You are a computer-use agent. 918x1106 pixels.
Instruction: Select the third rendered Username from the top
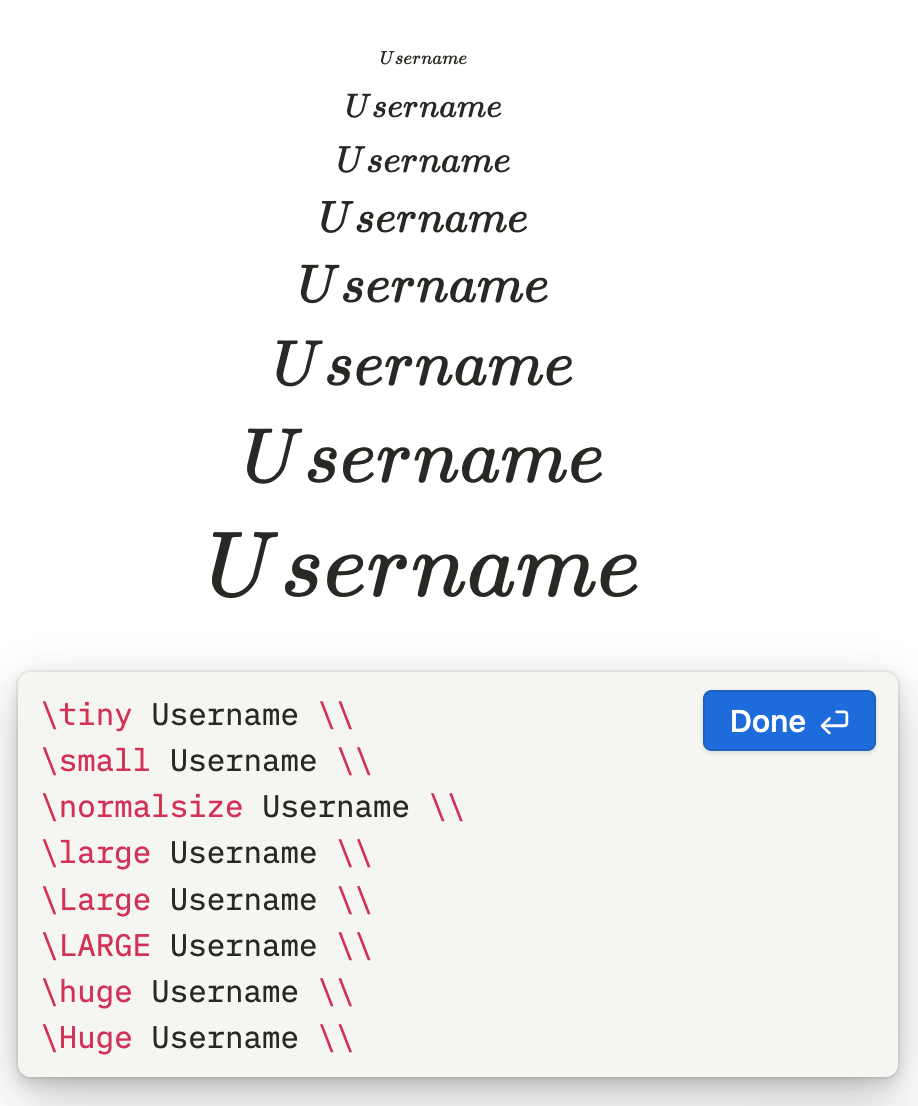423,160
